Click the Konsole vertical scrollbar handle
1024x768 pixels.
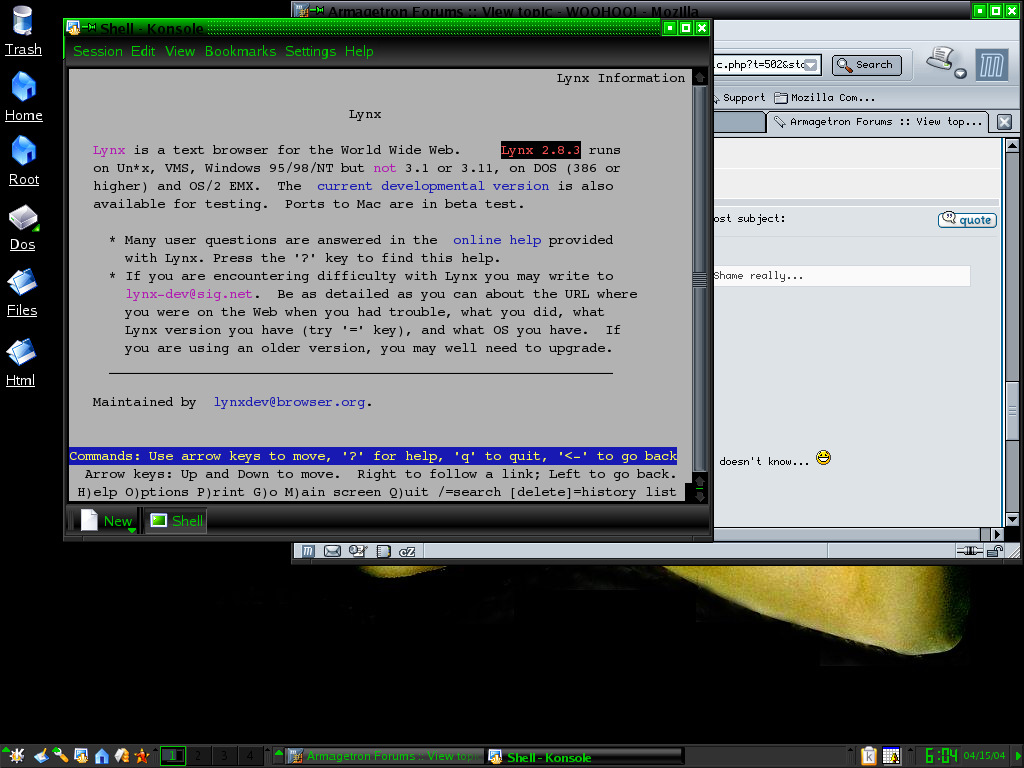click(699, 279)
